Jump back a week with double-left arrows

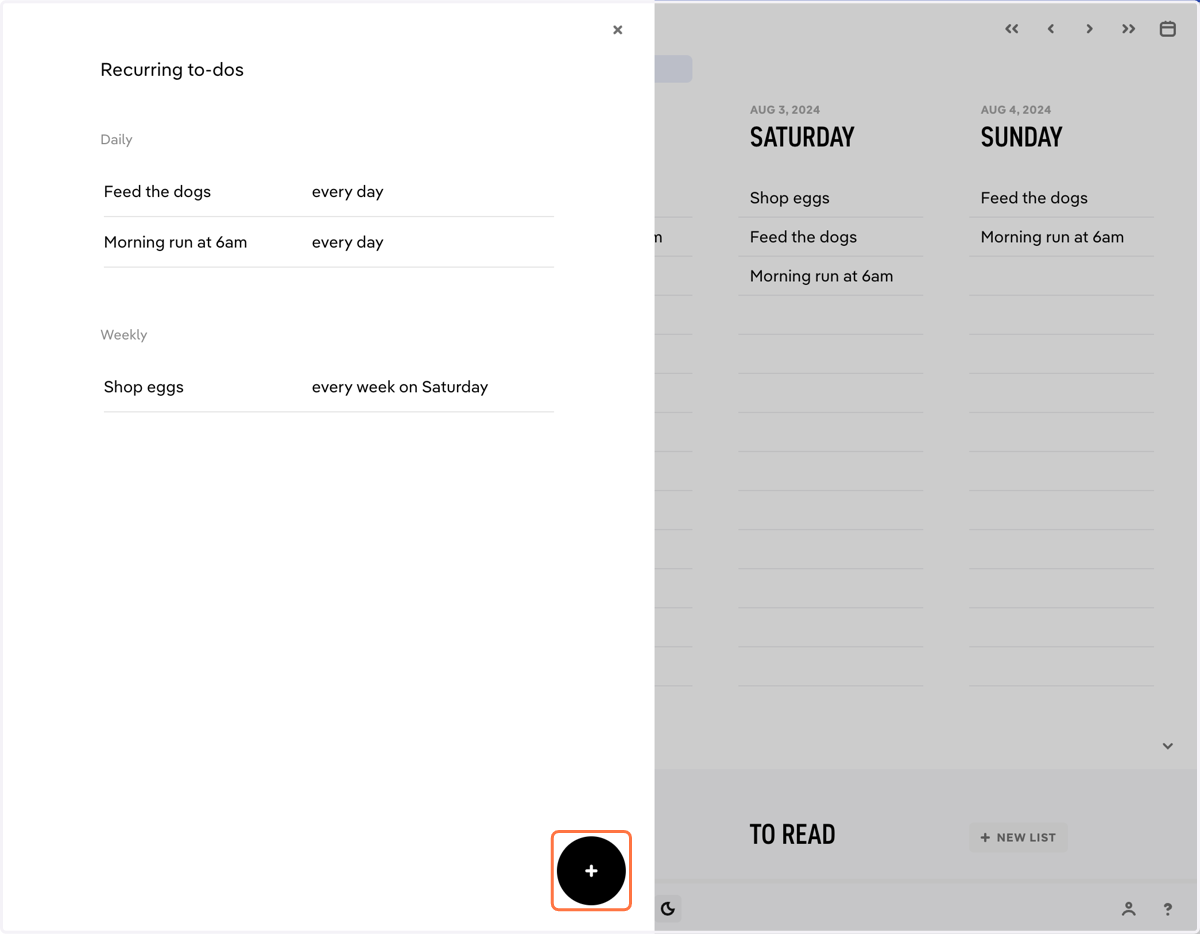click(x=1012, y=29)
